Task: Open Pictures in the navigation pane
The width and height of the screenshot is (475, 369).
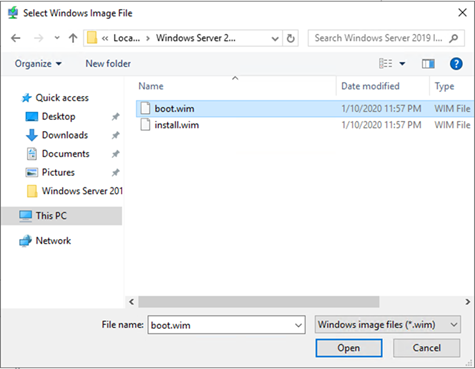Action: click(x=58, y=172)
